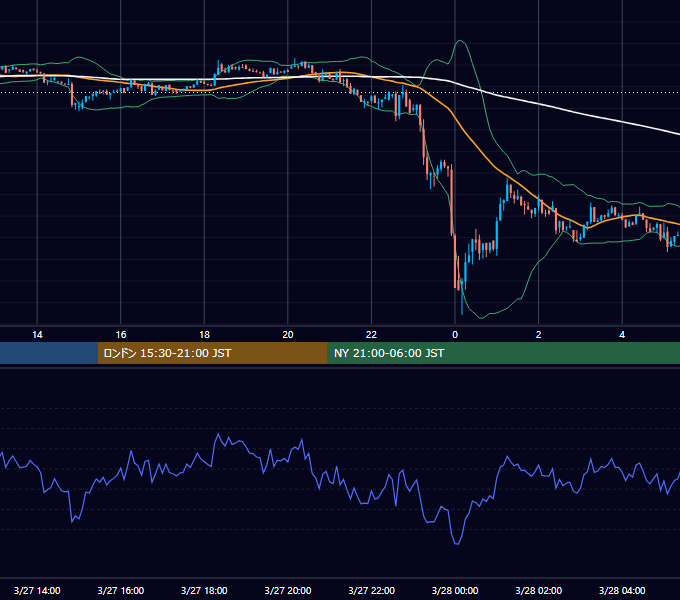Screen dimensions: 680x600
Task: Click the 3/28 04:00 time label
Action: click(622, 590)
